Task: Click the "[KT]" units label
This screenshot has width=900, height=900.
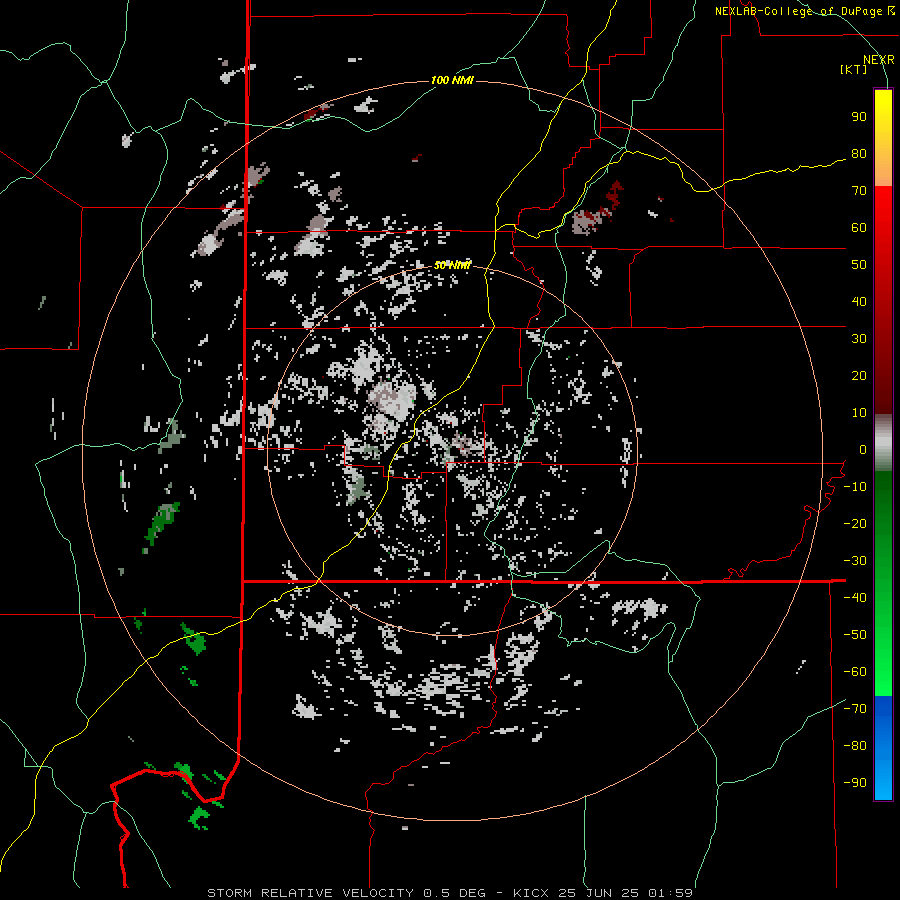Action: coord(854,69)
